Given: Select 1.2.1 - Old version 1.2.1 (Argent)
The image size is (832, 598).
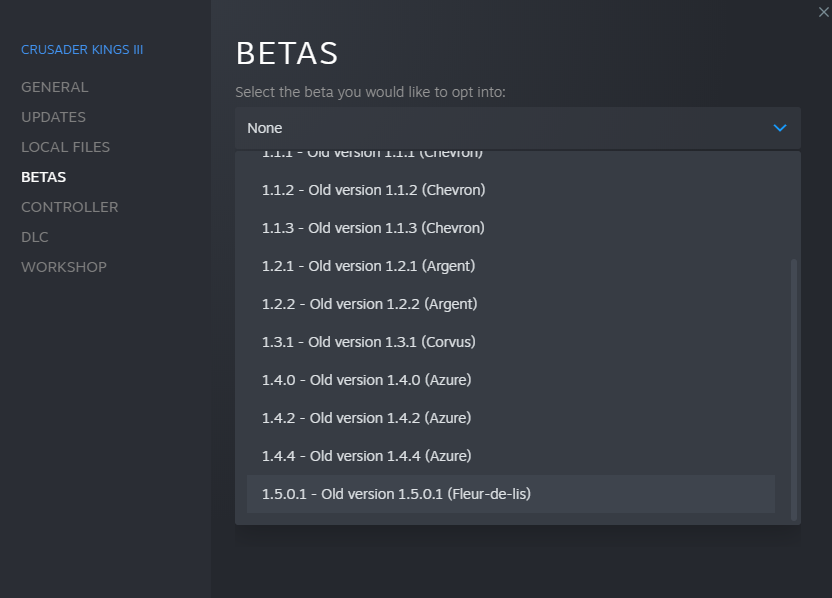Looking at the screenshot, I should (510, 266).
